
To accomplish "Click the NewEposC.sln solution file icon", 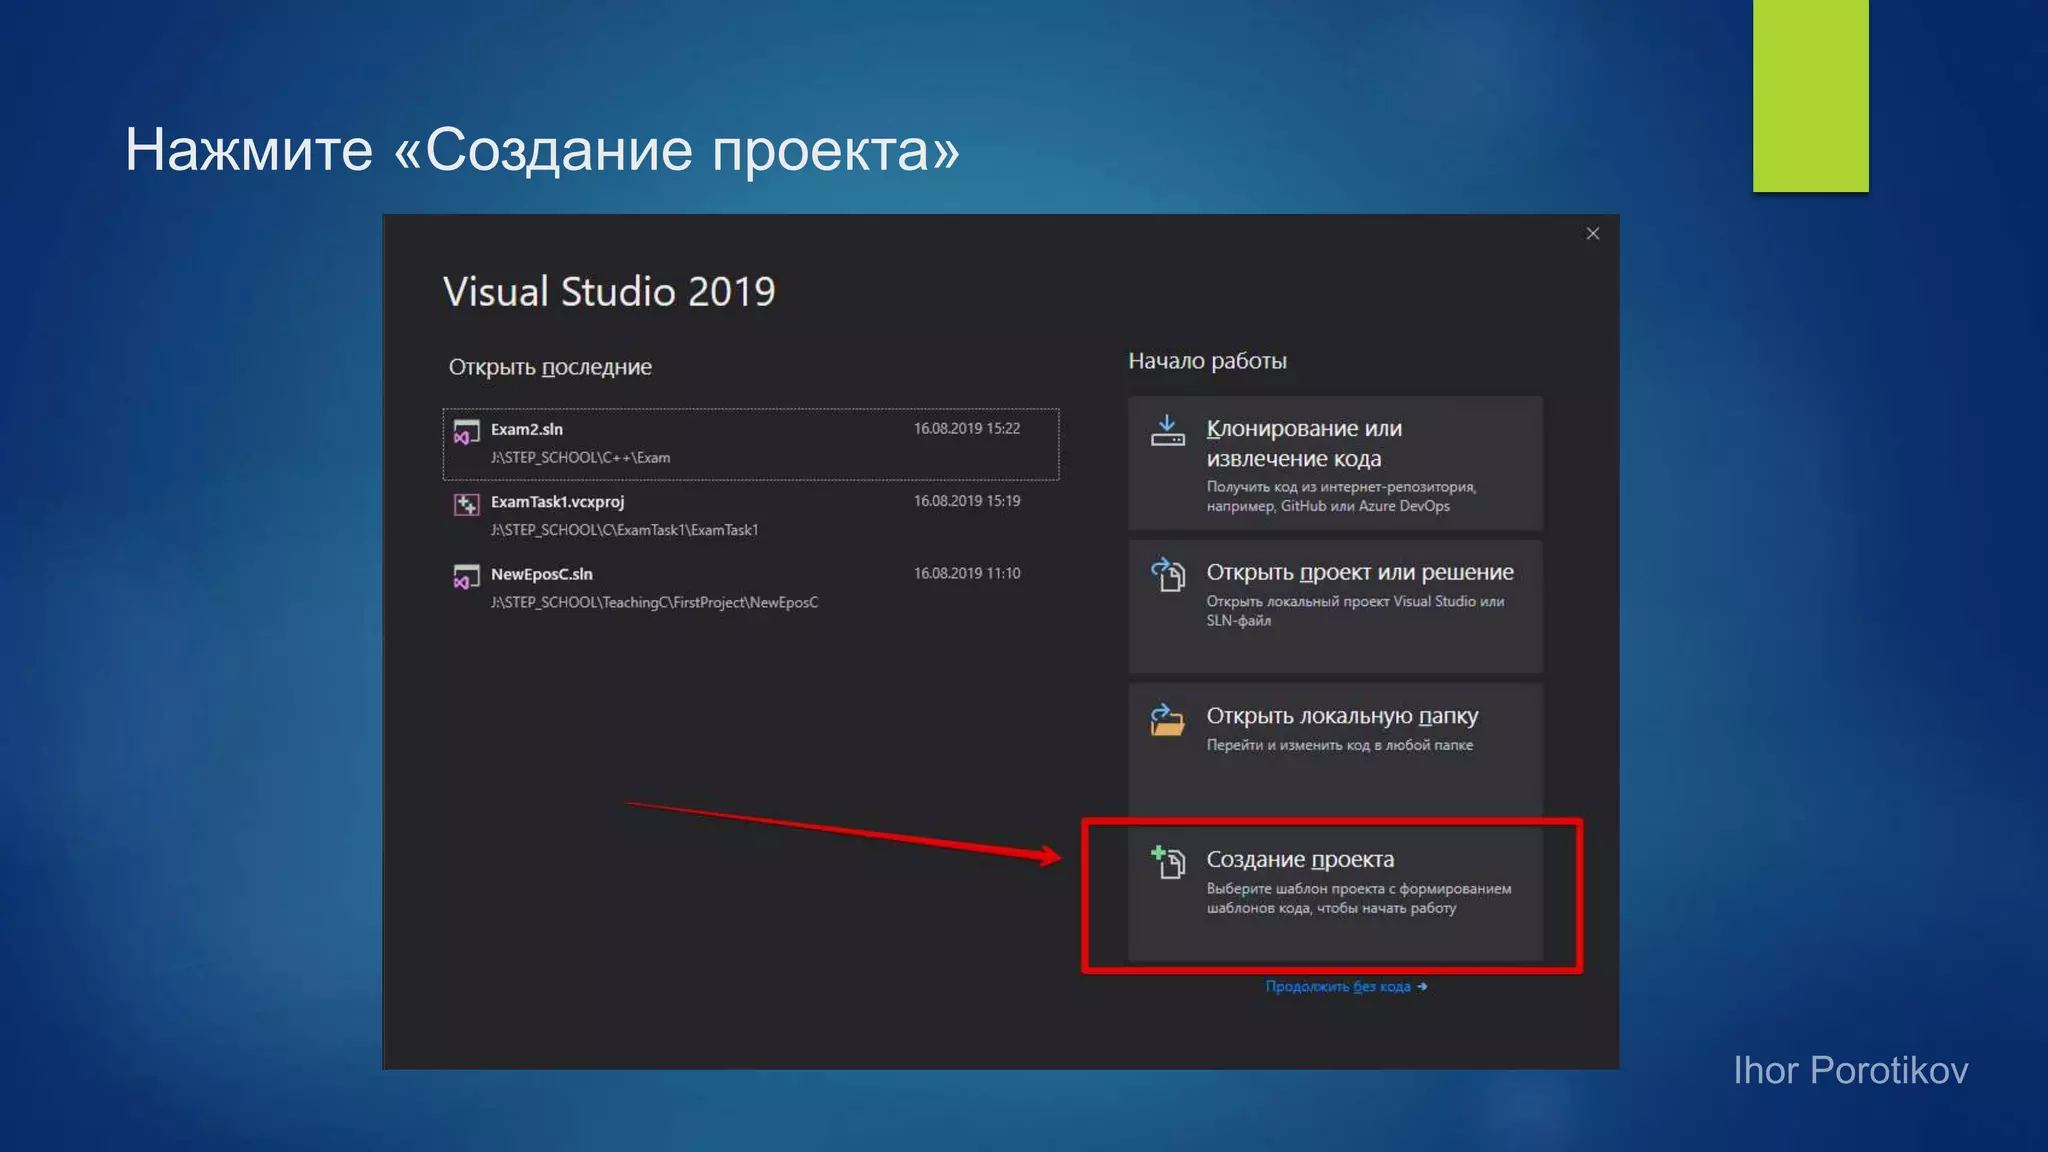I will (466, 577).
